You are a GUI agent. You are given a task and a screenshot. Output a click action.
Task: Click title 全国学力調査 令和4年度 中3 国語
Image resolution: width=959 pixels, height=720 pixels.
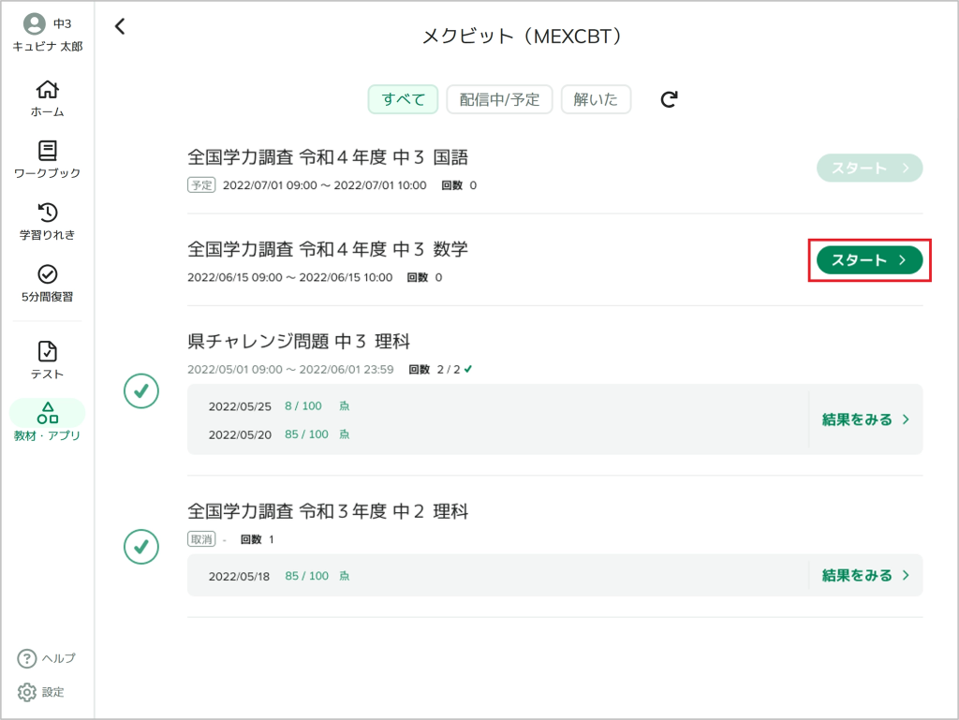(x=328, y=157)
